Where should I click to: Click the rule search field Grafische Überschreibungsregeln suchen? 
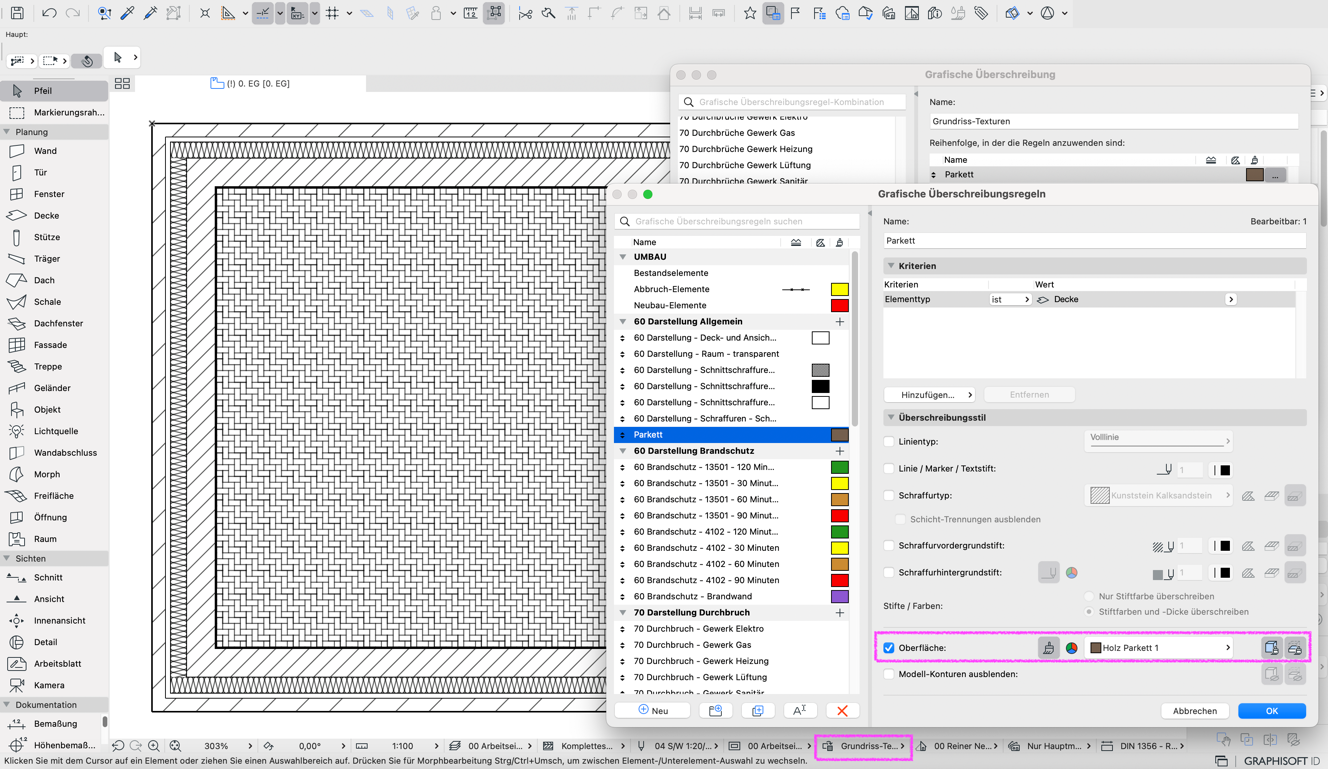738,221
